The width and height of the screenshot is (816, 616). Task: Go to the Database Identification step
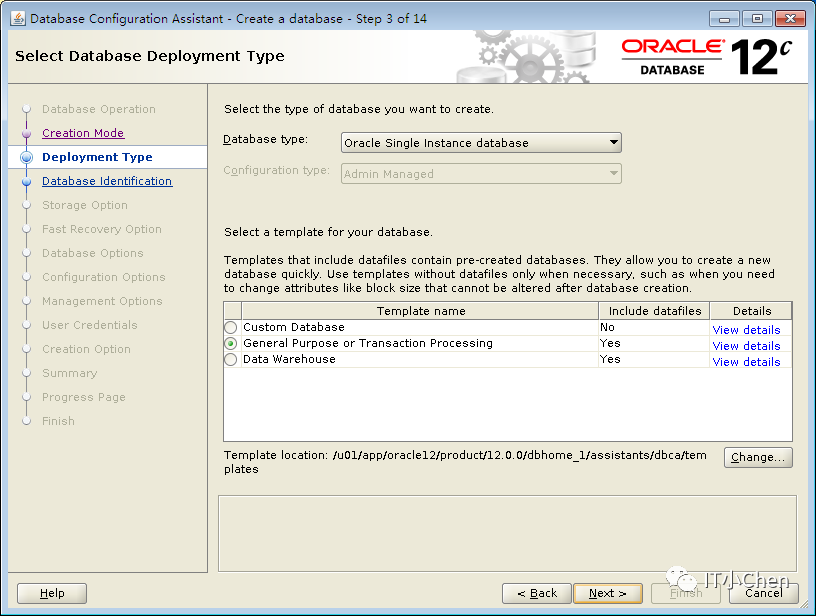coord(107,181)
